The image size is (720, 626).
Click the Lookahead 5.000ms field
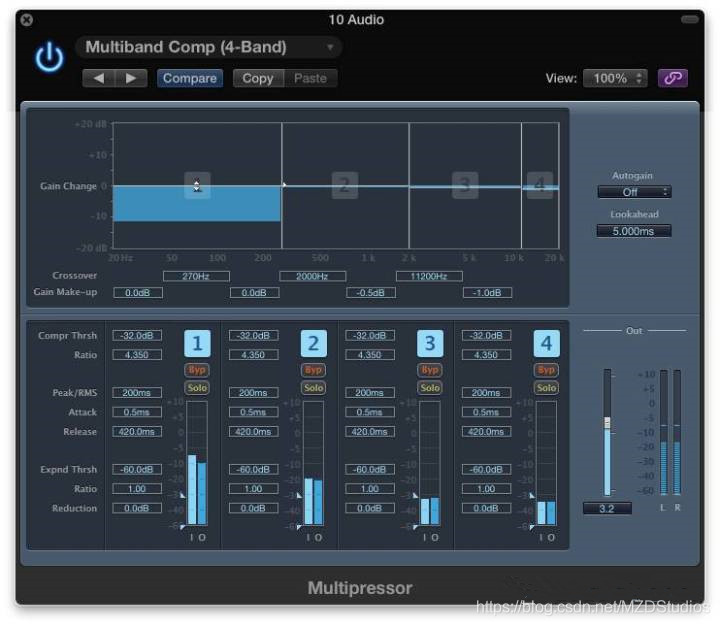pos(634,231)
